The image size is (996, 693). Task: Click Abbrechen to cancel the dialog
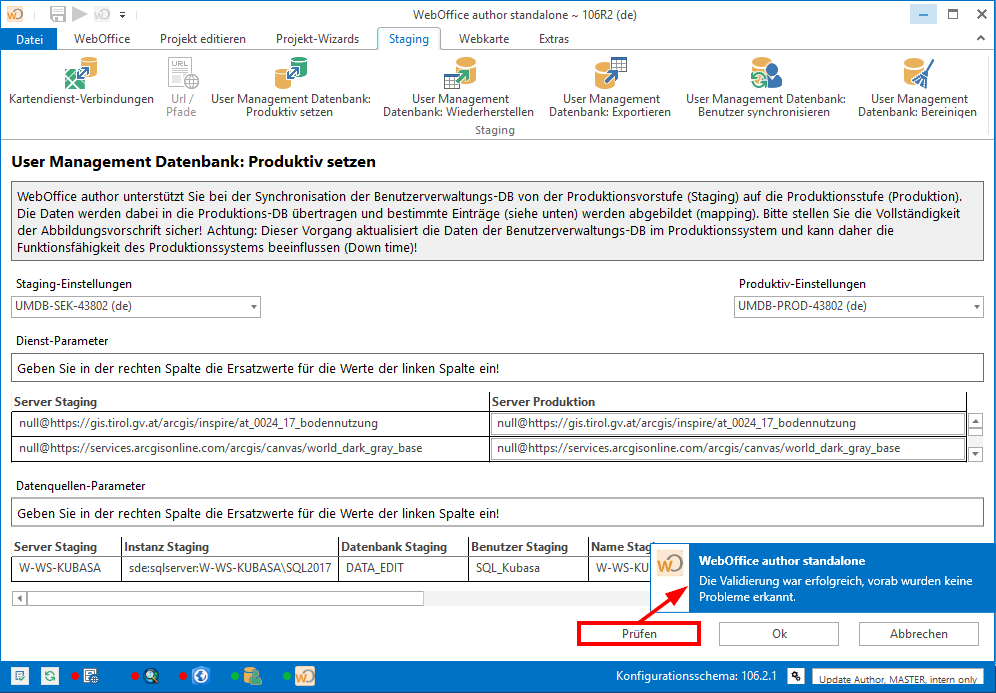coord(918,633)
